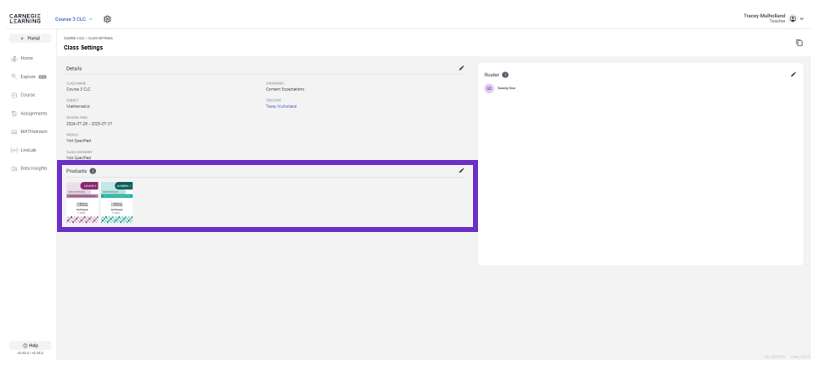
Task: Expand the user account chevron menu
Action: 802,19
